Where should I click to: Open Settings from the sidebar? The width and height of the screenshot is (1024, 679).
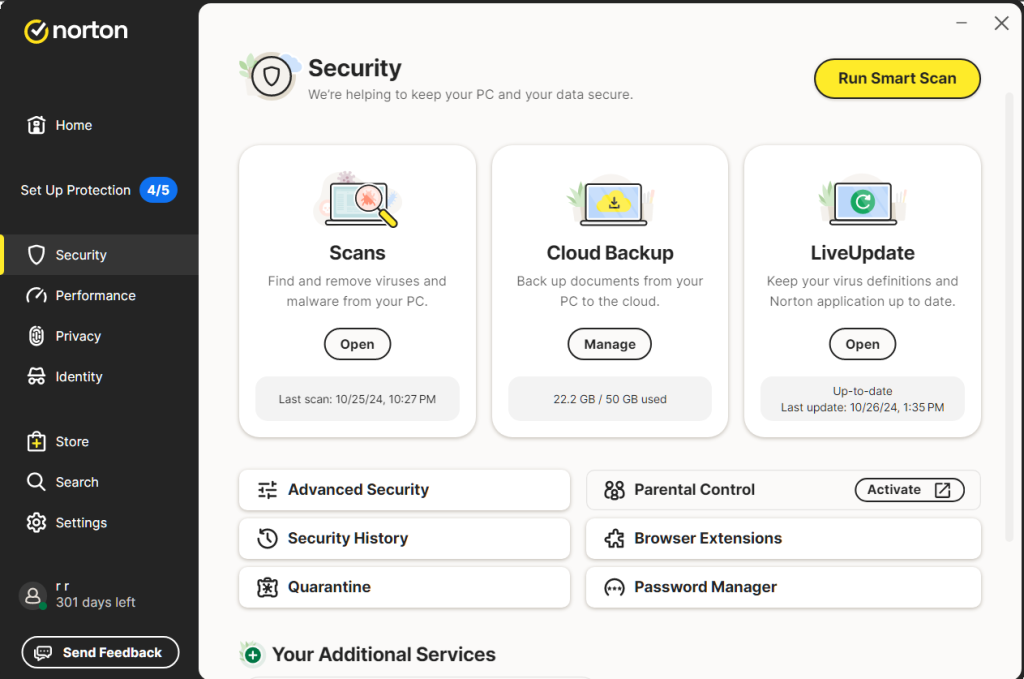81,522
